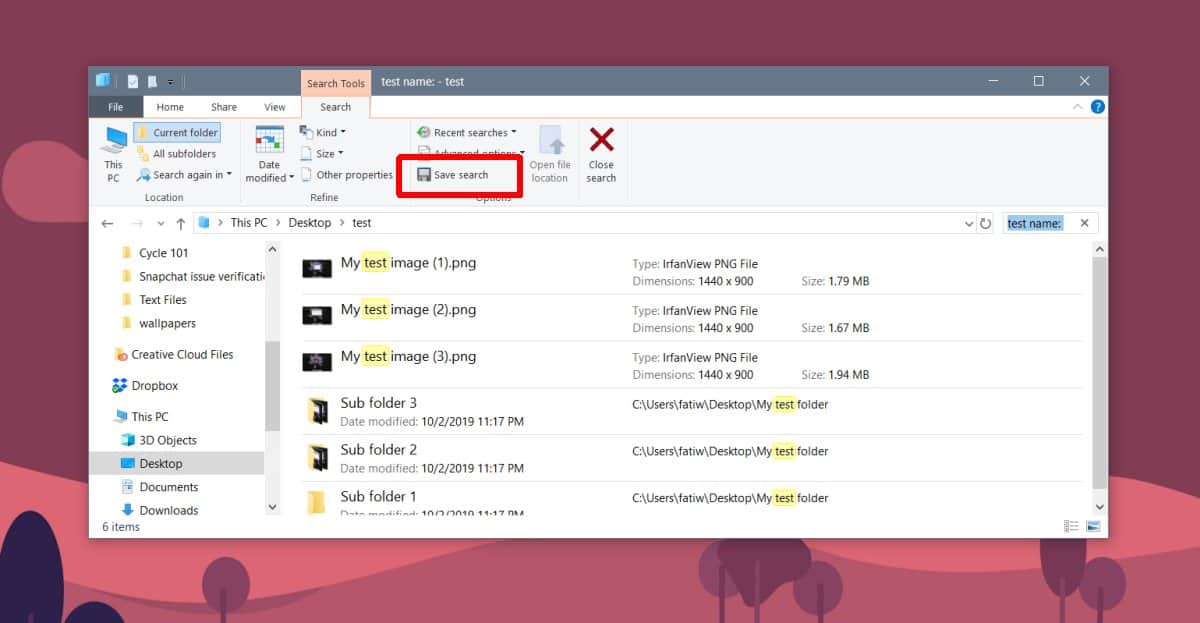The width and height of the screenshot is (1200, 623).
Task: Click the File Explorer title bar icon
Action: tap(103, 81)
